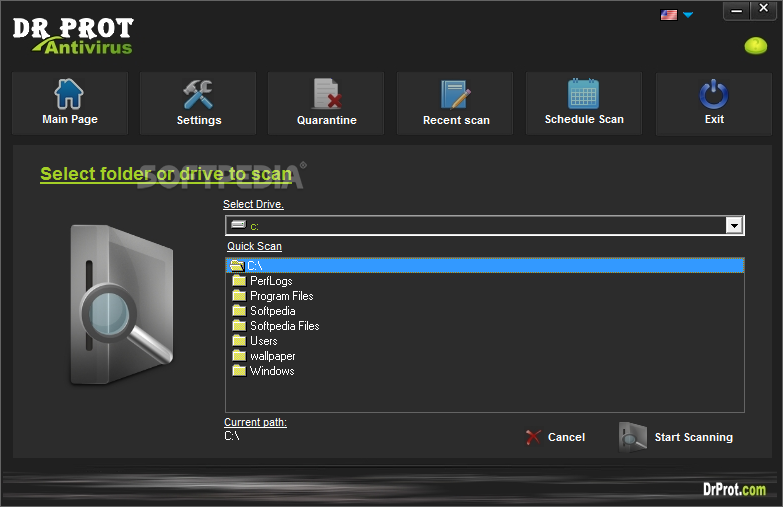The image size is (783, 507).
Task: Close the antivirus window
Action: click(763, 9)
